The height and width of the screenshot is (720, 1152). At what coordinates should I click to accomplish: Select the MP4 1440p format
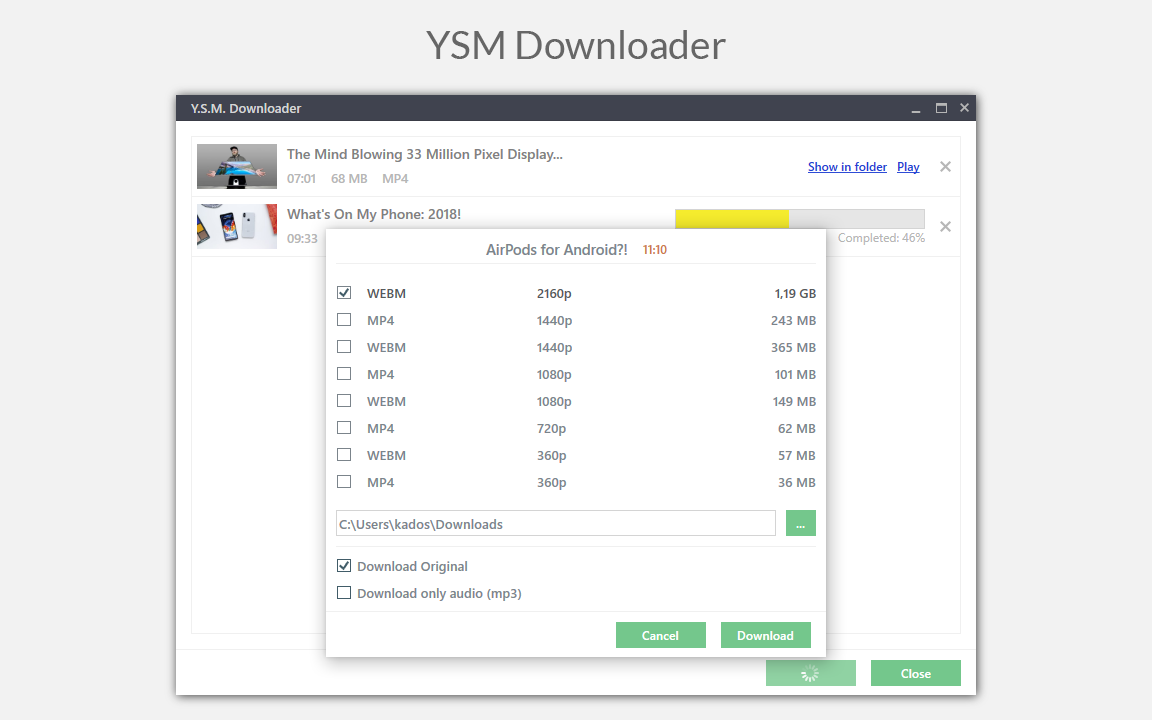click(x=344, y=319)
